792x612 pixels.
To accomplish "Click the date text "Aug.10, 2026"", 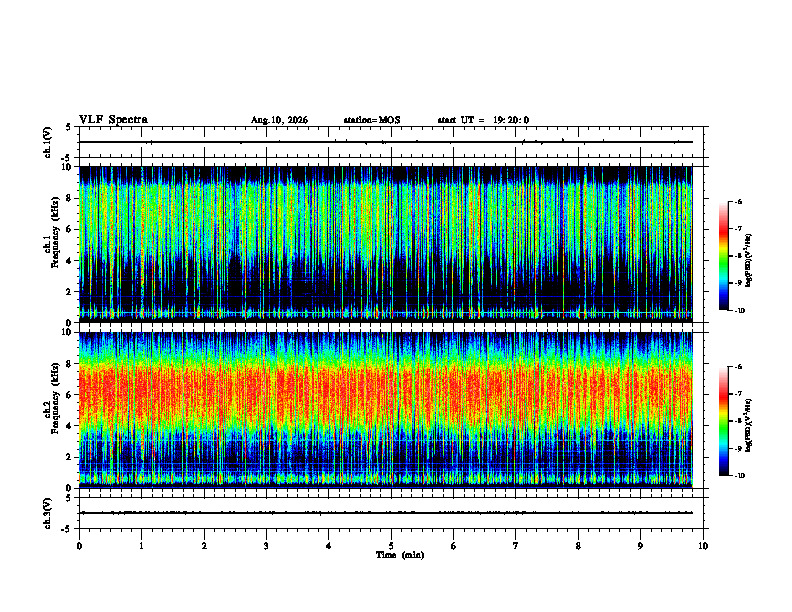I will point(279,120).
